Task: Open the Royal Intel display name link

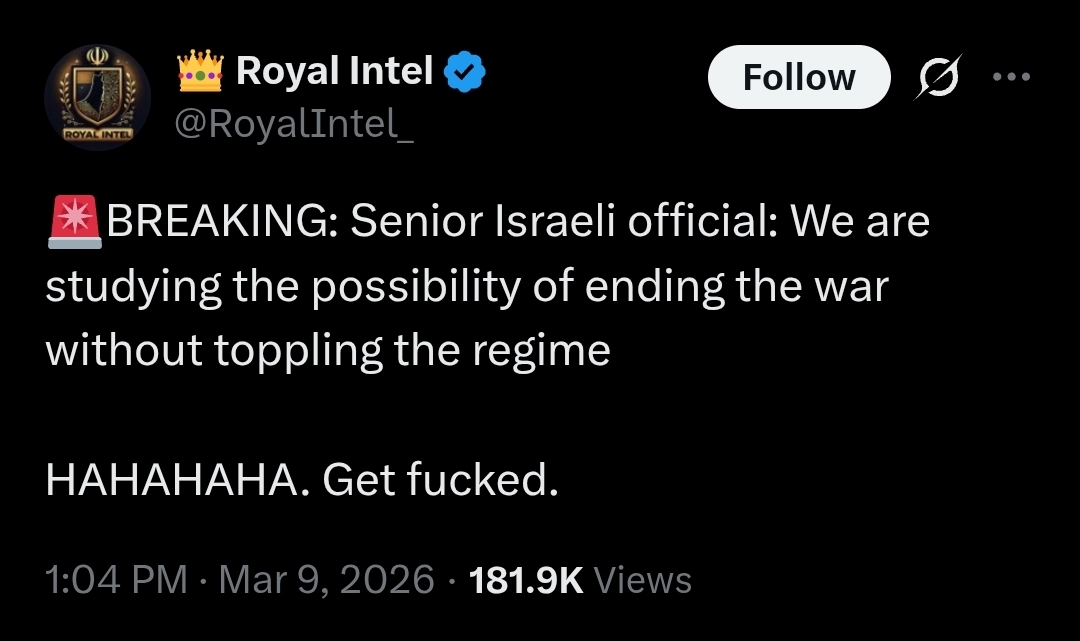Action: tap(335, 71)
